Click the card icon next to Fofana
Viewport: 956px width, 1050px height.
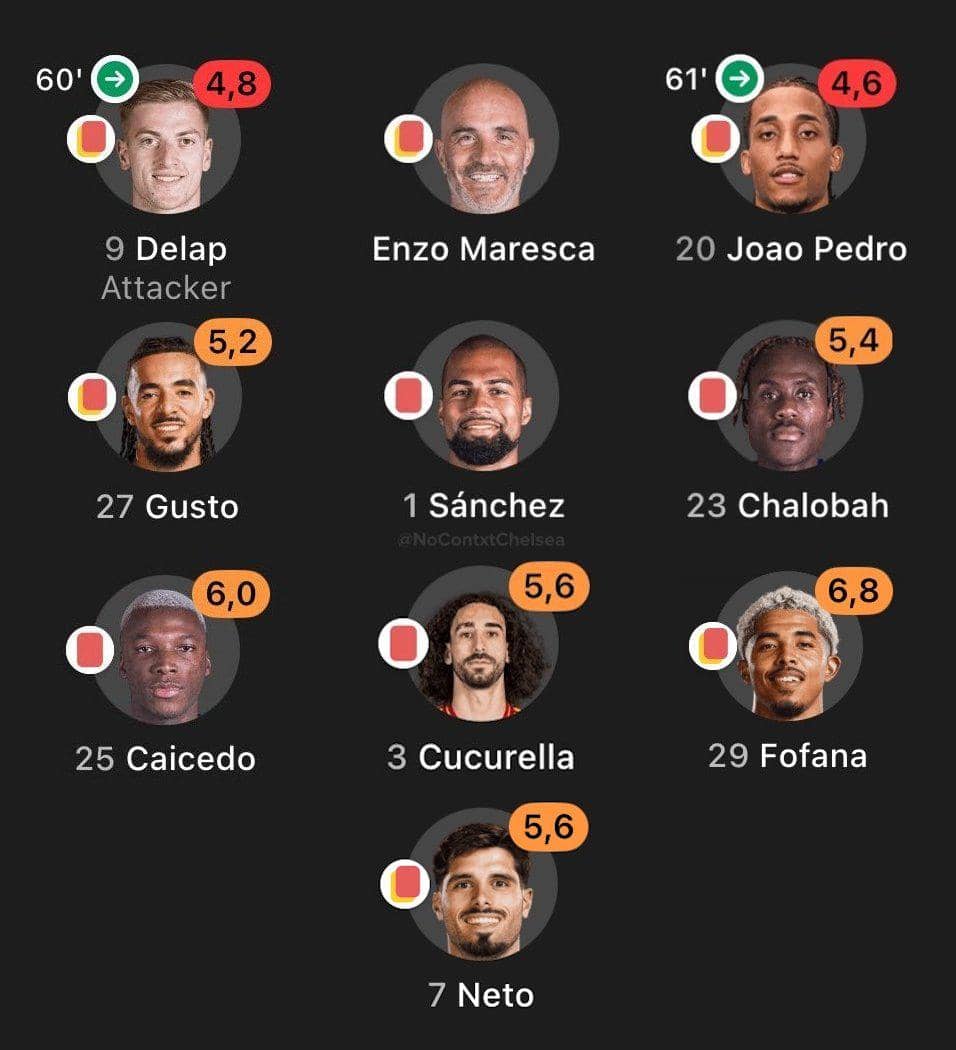pos(714,647)
